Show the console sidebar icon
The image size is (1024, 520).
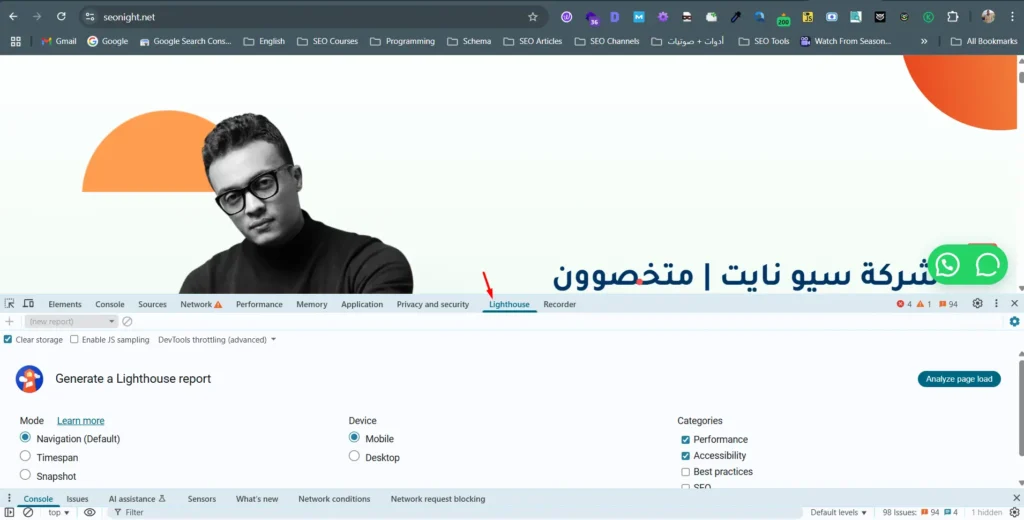(x=9, y=512)
